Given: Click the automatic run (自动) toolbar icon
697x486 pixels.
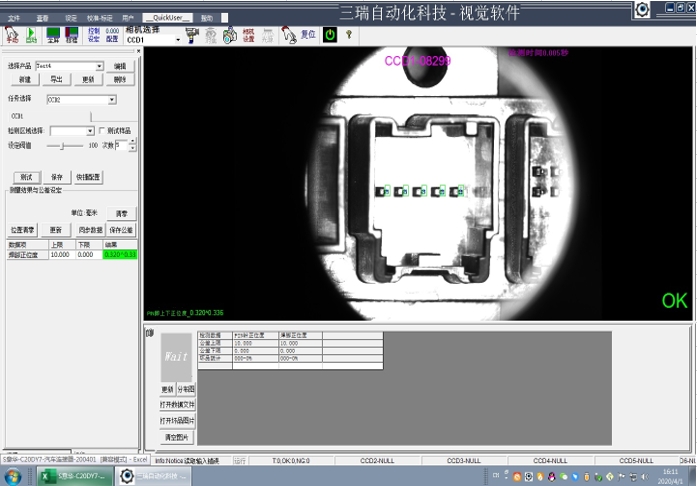Looking at the screenshot, I should coord(31,34).
